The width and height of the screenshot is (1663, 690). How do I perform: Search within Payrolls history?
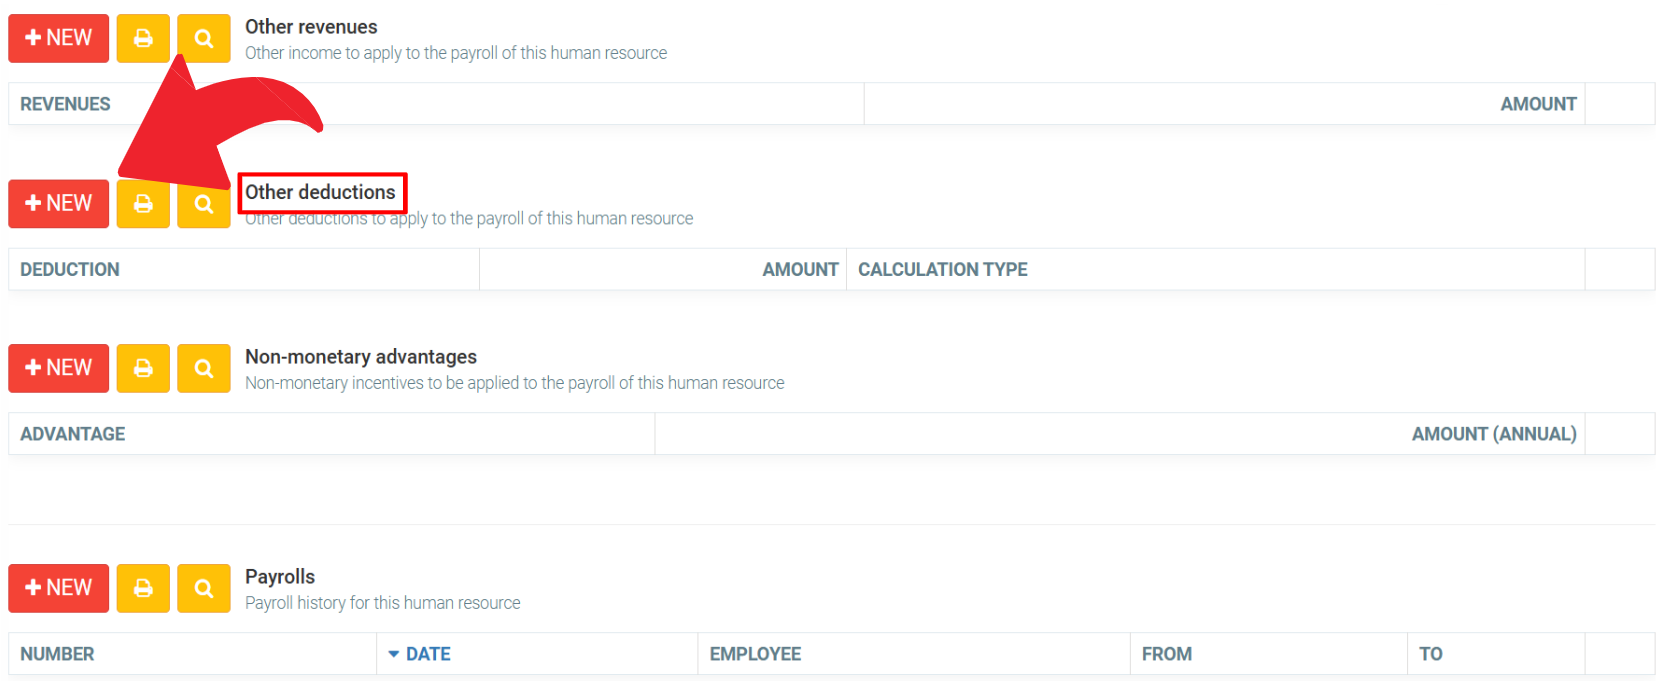pos(204,588)
